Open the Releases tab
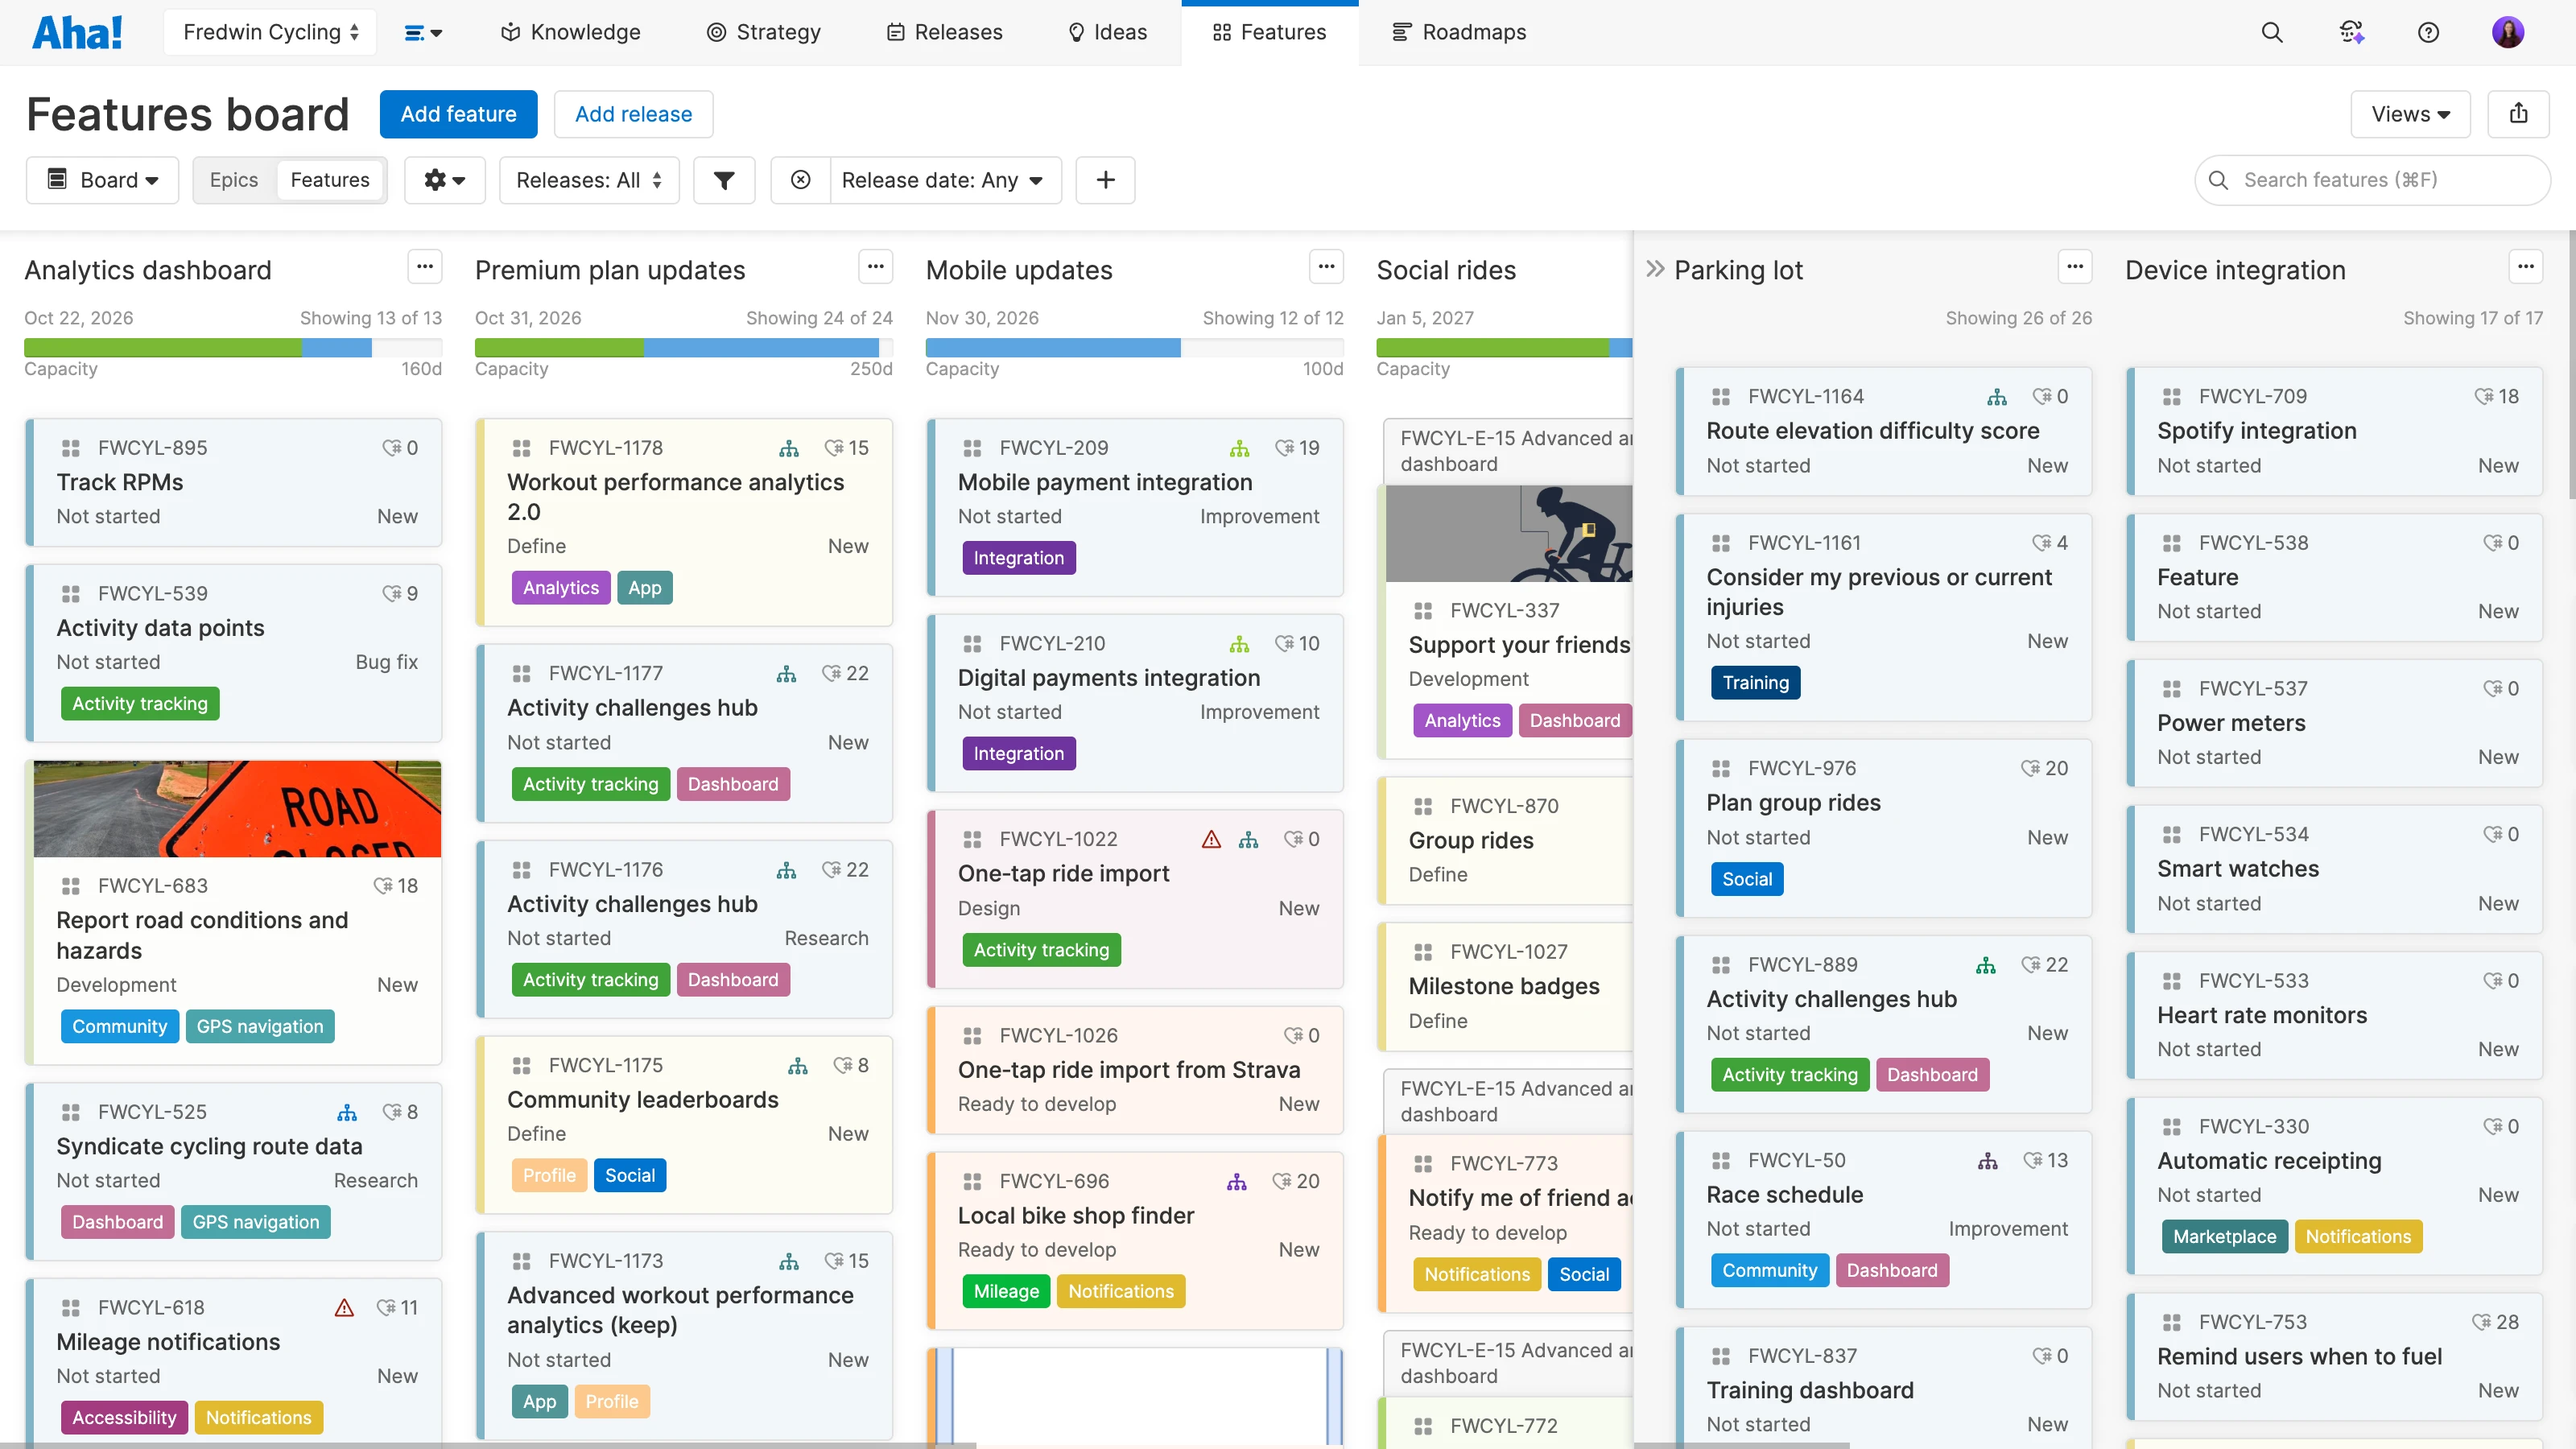 point(944,32)
